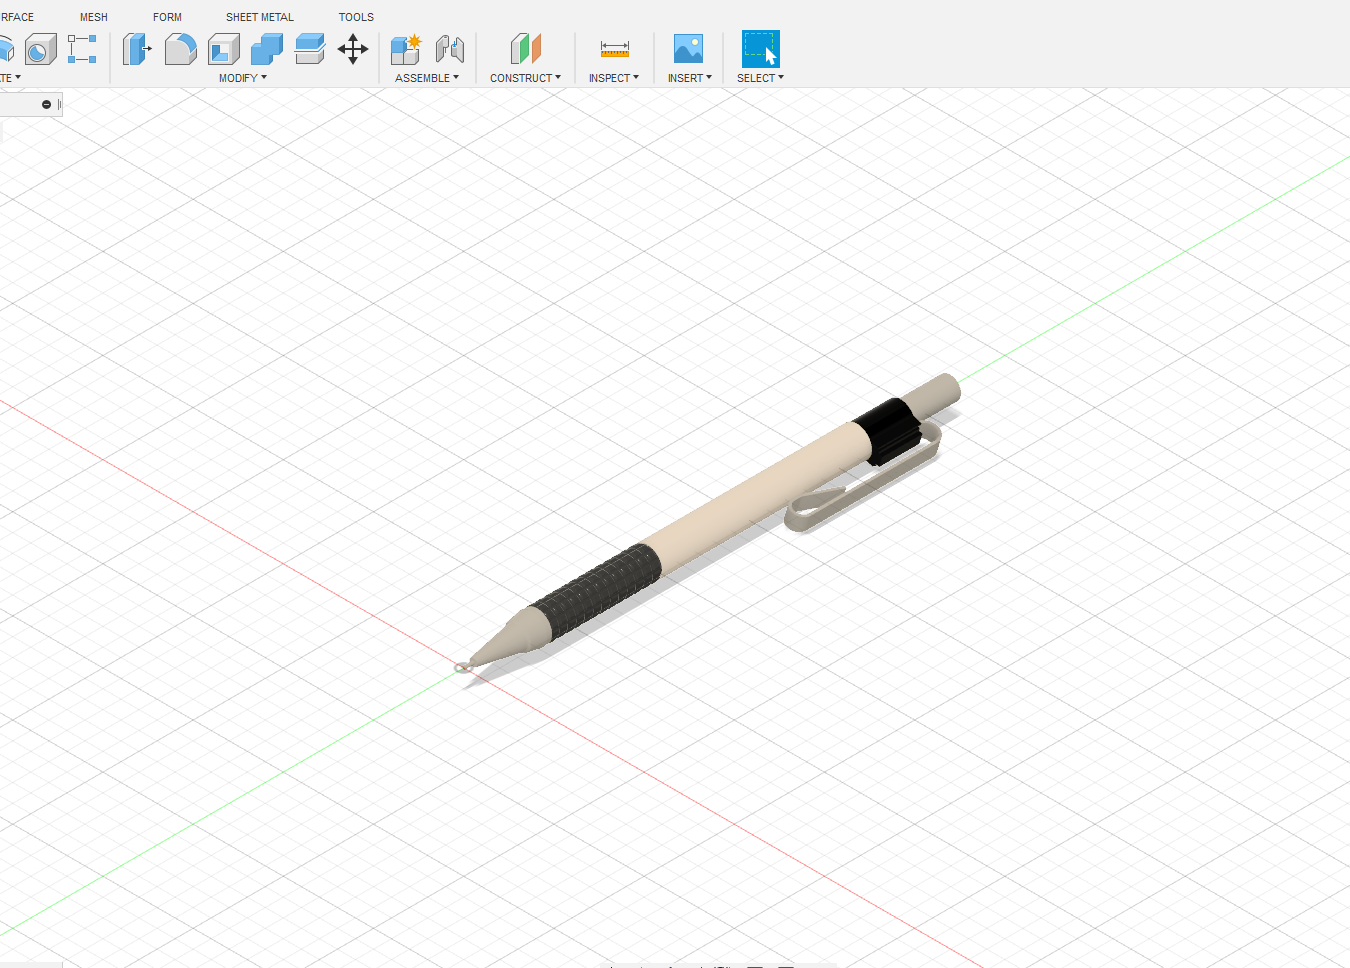Open the Tools tab
Viewport: 1350px width, 968px height.
[356, 16]
